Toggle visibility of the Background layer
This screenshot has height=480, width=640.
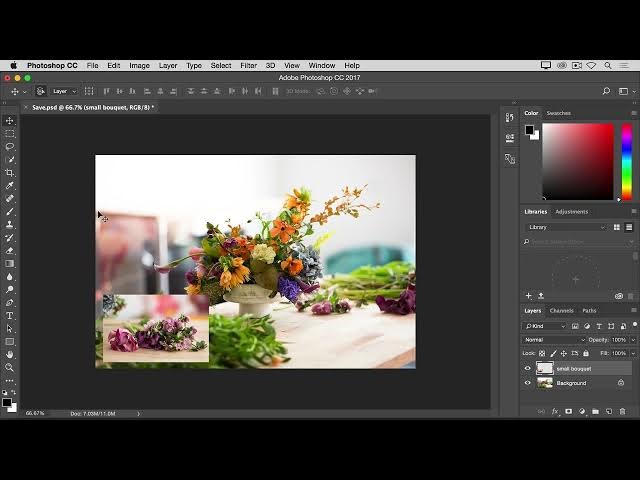[528, 383]
